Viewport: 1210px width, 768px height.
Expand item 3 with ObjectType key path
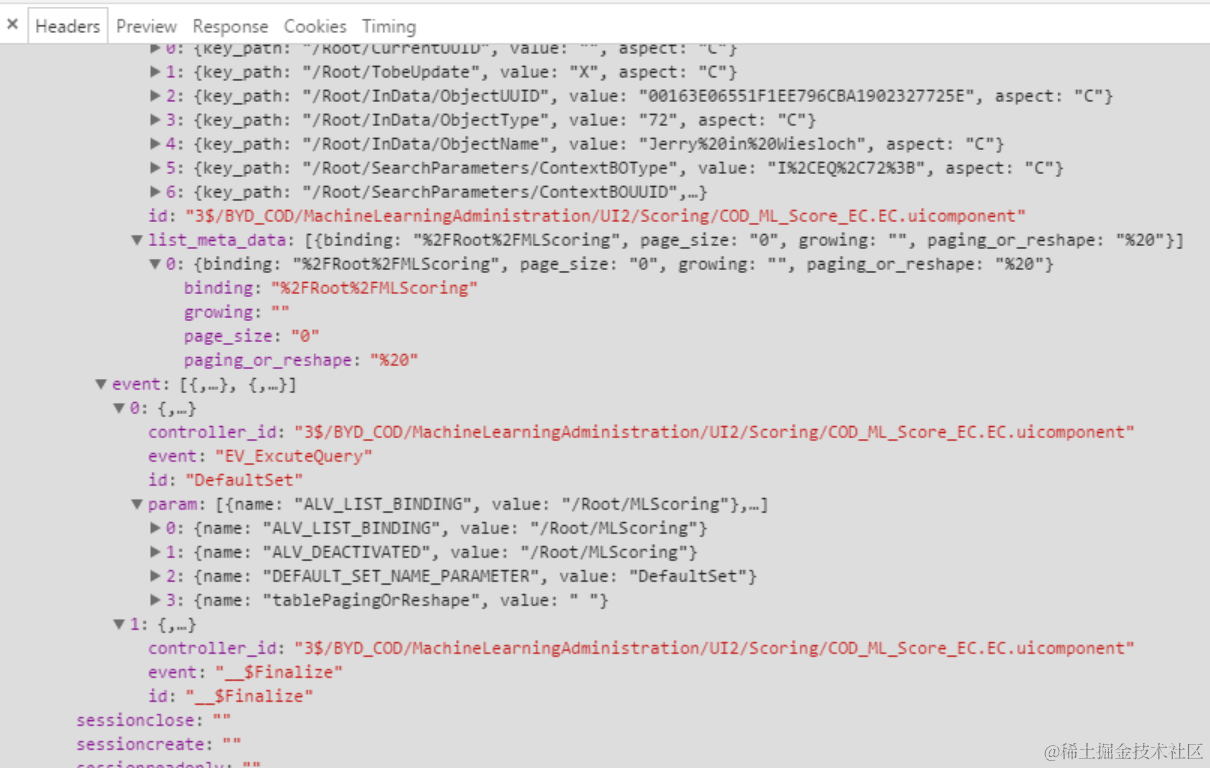click(x=155, y=120)
